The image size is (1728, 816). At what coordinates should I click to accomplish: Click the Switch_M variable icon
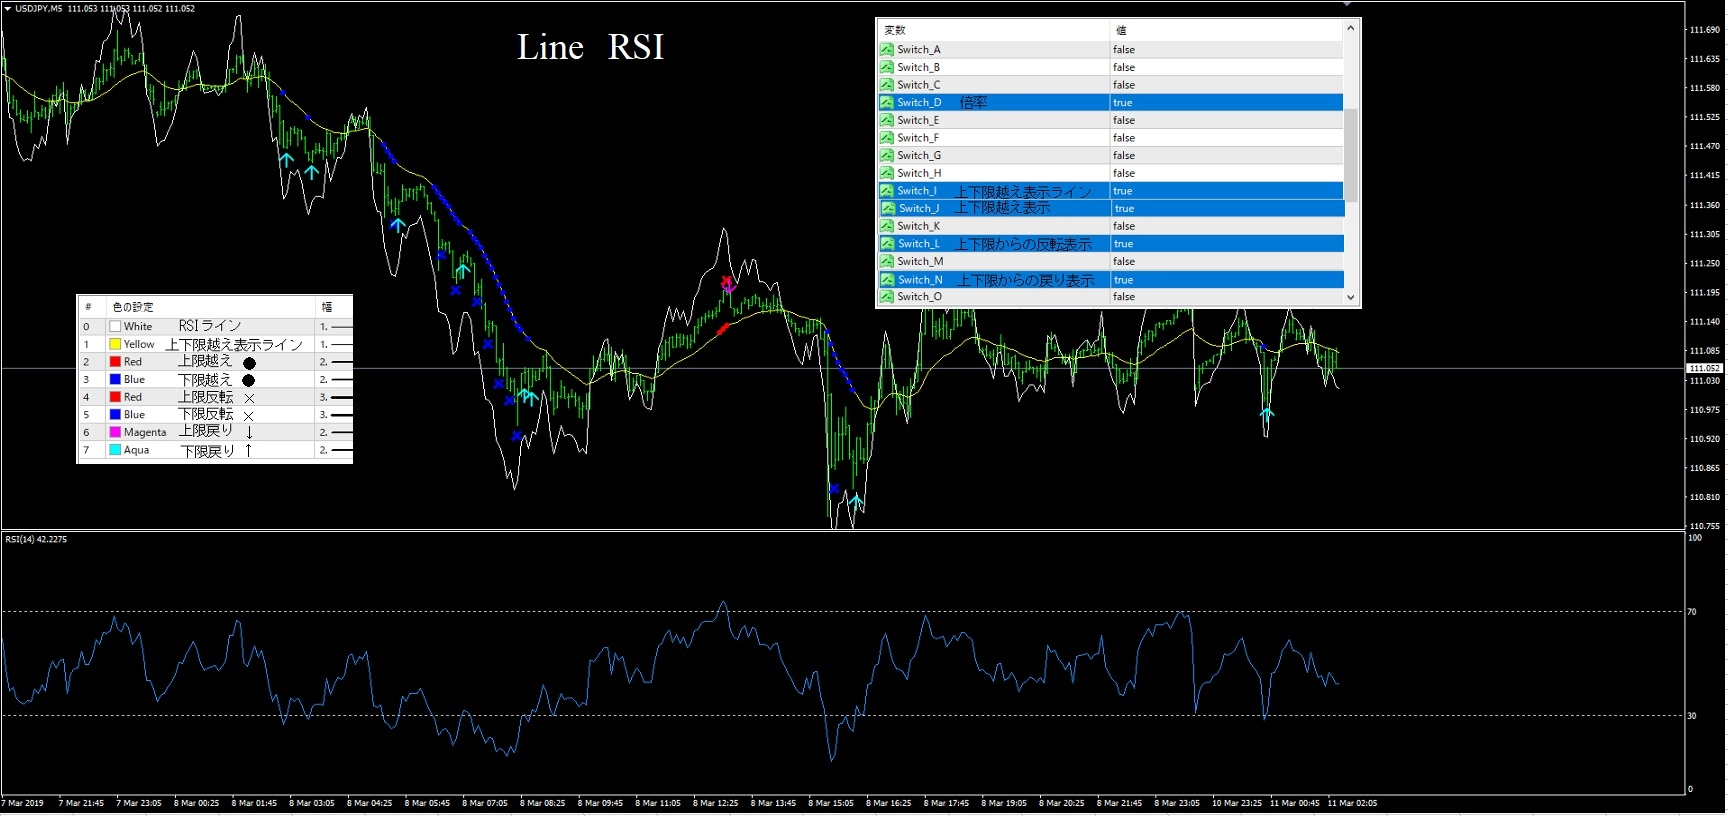pos(887,261)
